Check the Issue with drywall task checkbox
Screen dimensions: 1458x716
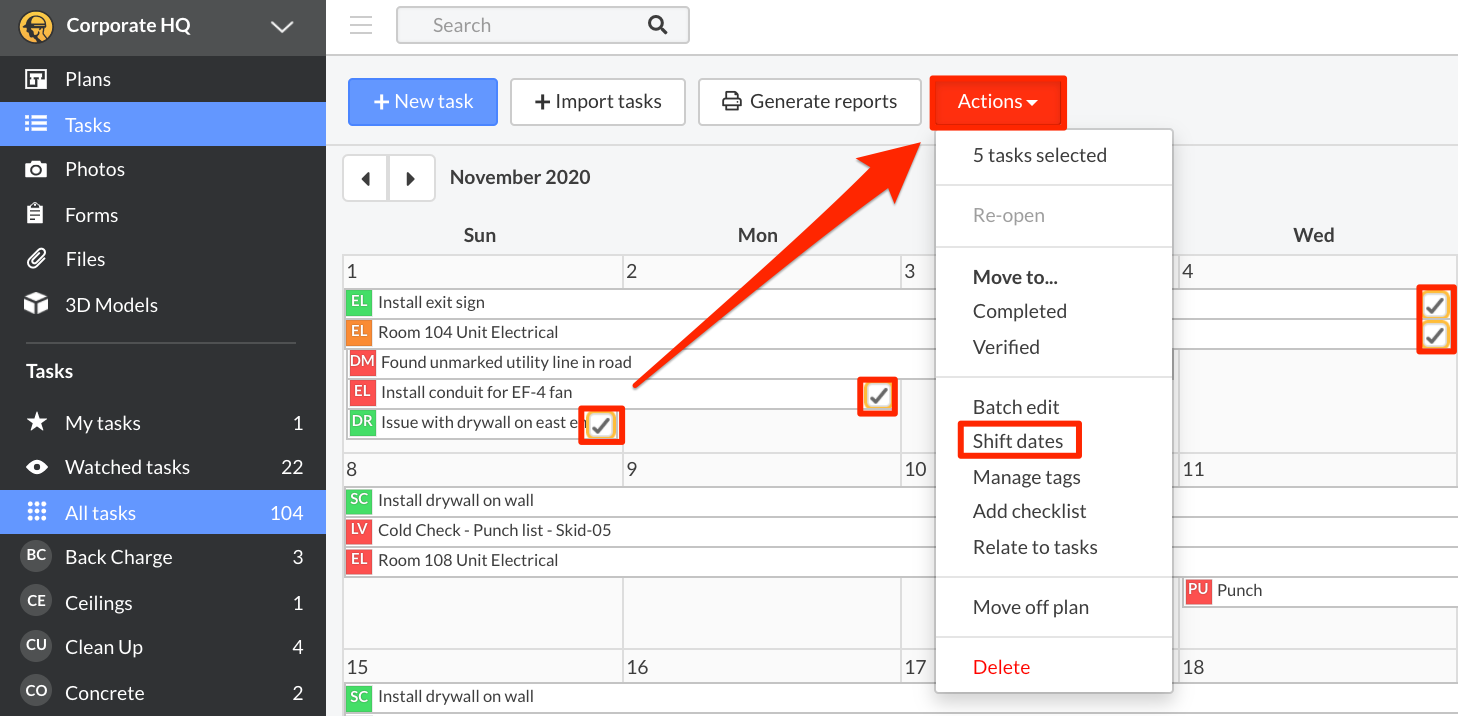[x=601, y=425]
